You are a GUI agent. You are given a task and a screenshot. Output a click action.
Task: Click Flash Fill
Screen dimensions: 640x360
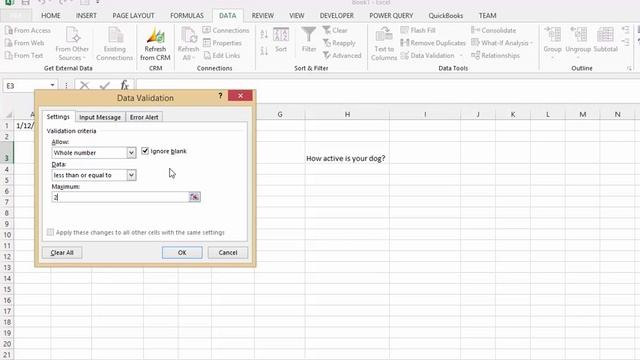[x=418, y=30]
